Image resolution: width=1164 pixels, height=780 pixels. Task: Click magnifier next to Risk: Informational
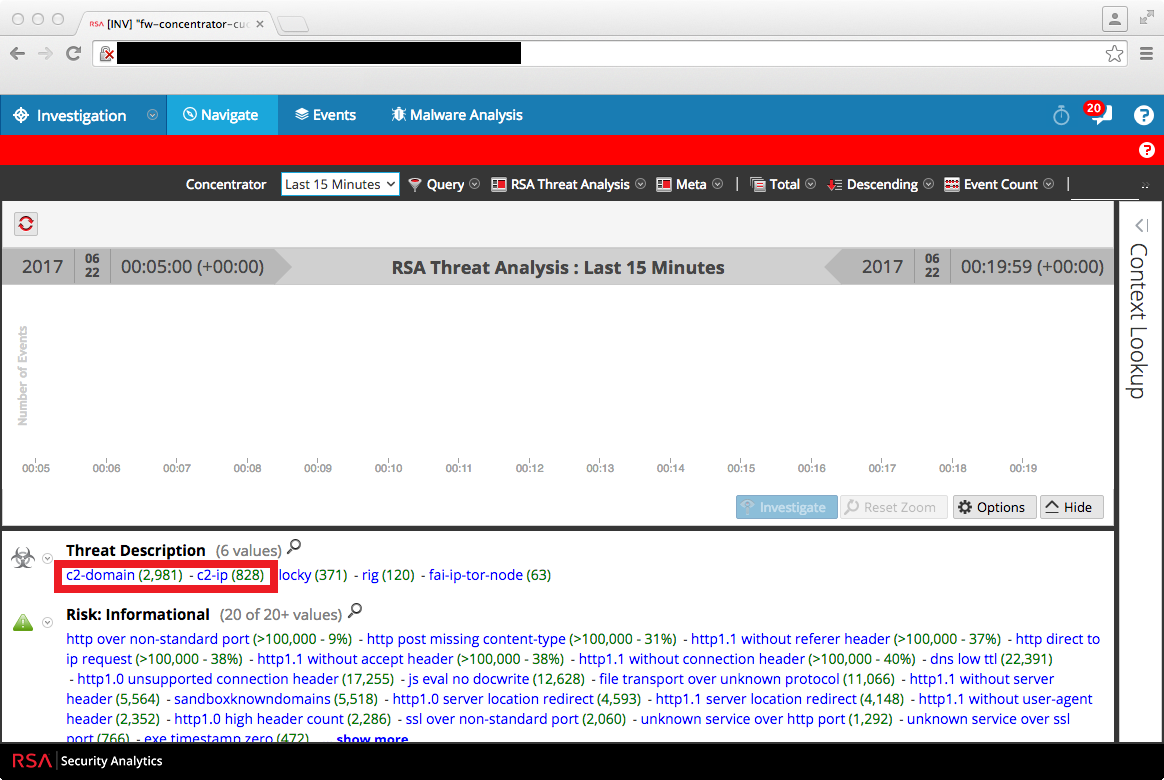pyautogui.click(x=355, y=611)
